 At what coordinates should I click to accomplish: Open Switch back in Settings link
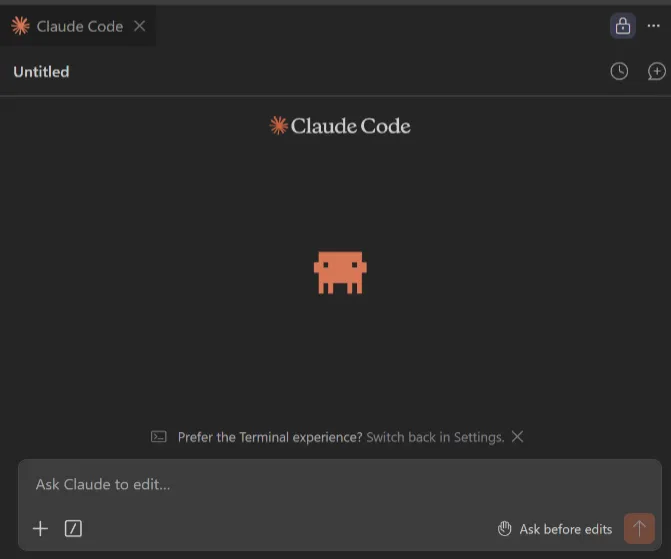tap(435, 437)
